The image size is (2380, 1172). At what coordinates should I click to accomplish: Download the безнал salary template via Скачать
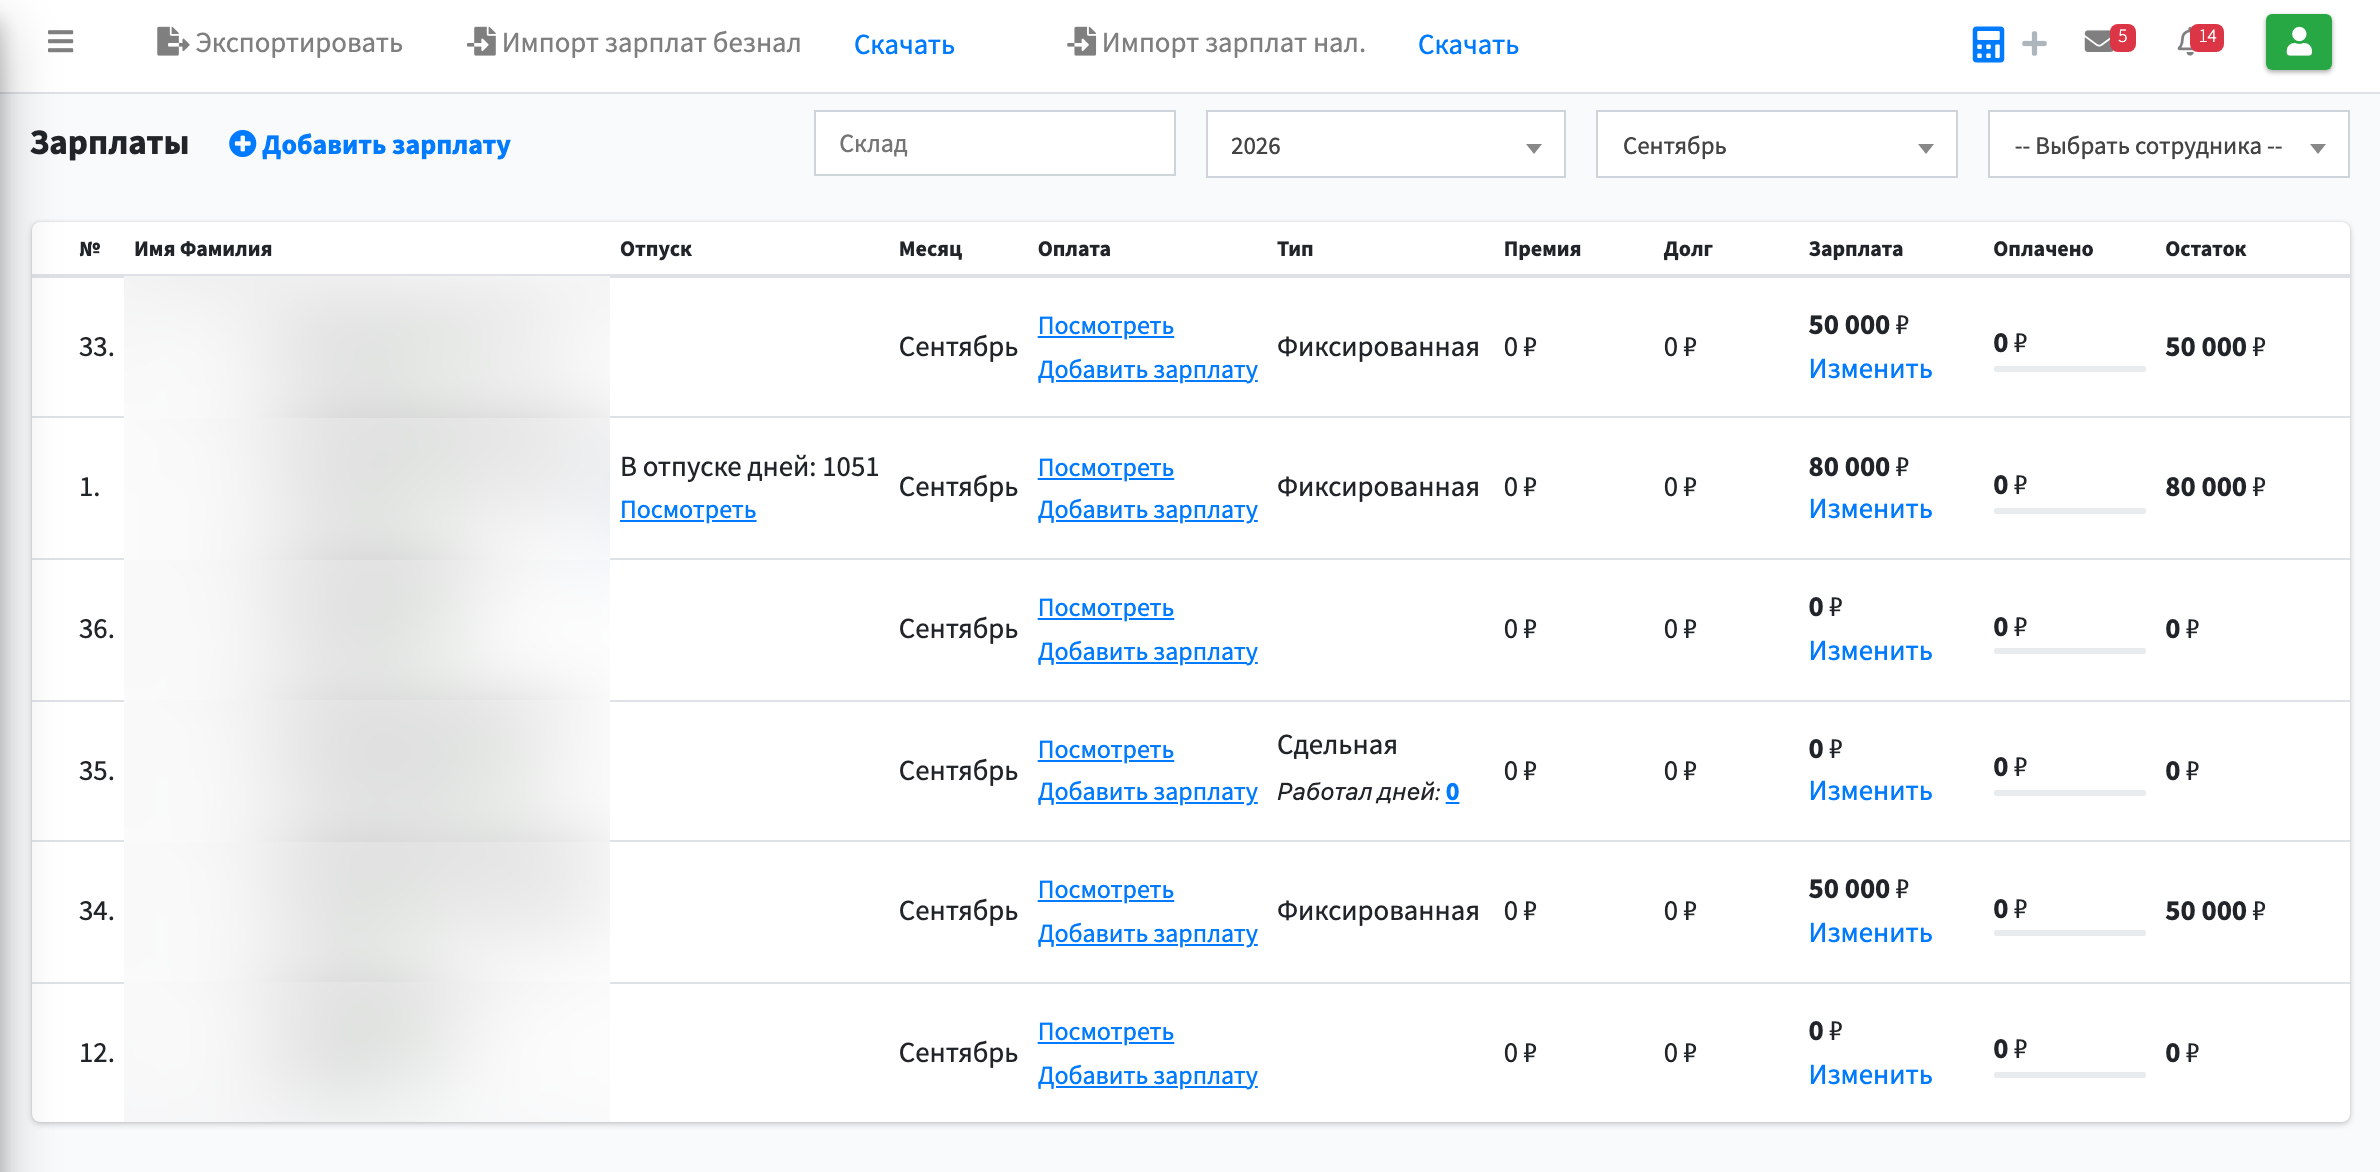[904, 45]
